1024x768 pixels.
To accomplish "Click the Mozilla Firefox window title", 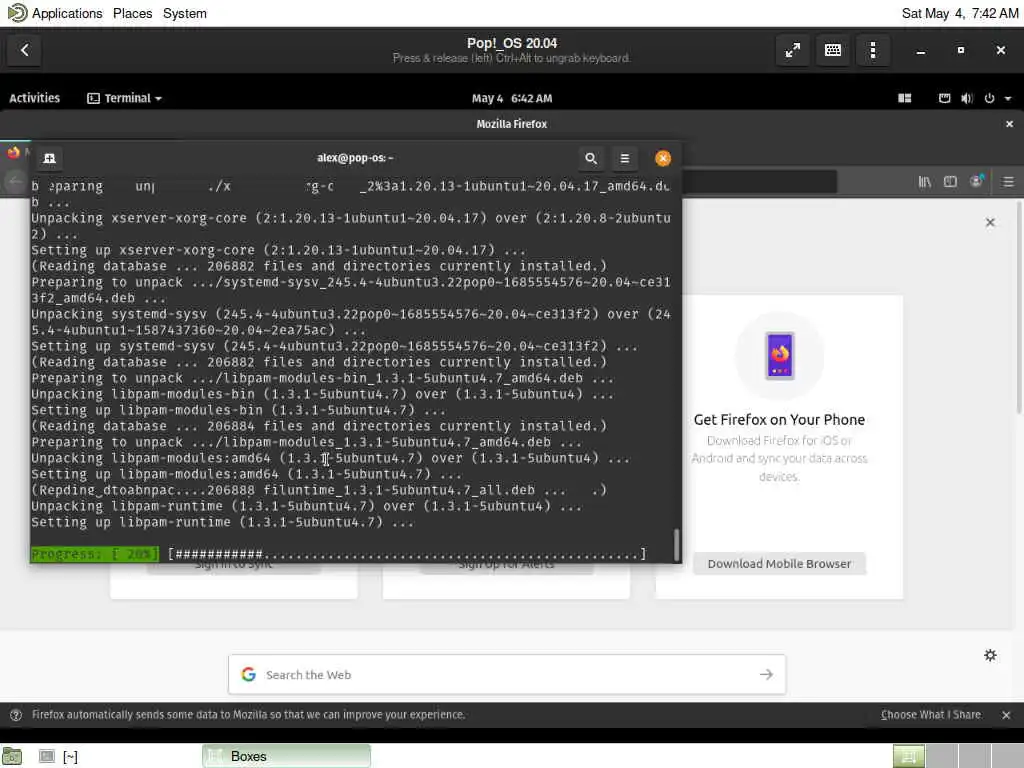I will pos(512,124).
